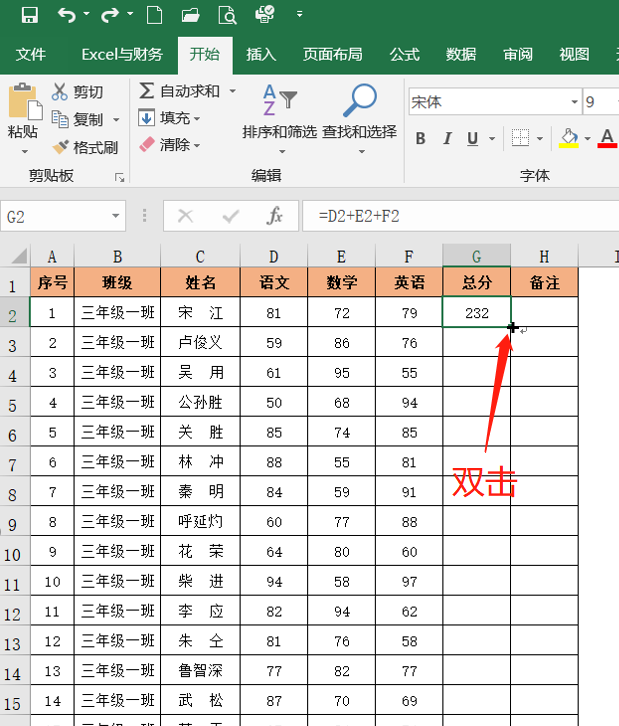Toggle Underline formatting
619x726 pixels.
coord(473,138)
